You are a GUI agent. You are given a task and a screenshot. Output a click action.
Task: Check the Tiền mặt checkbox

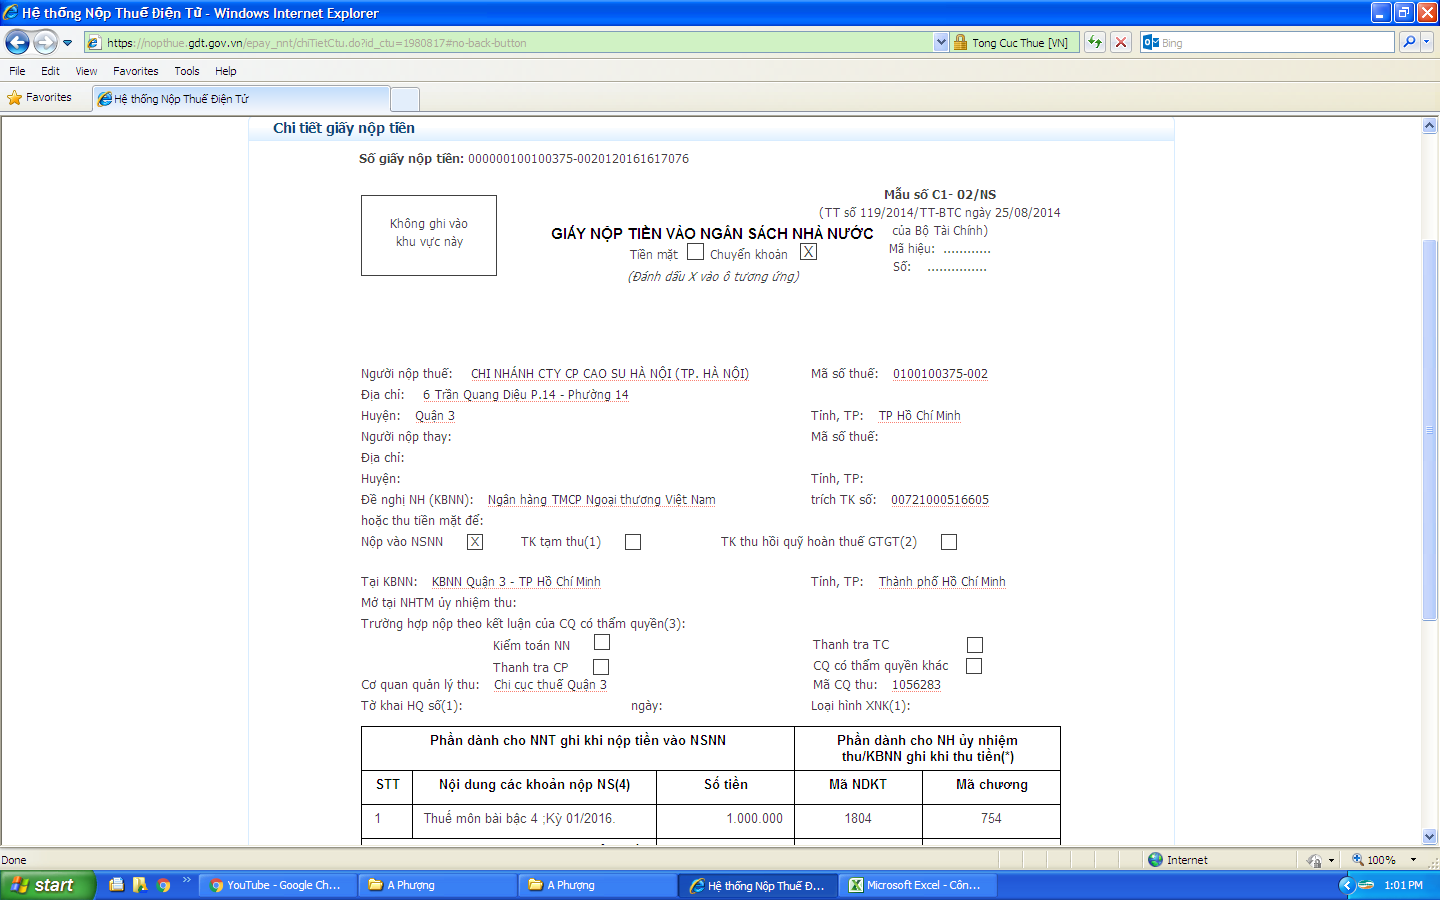pos(695,252)
